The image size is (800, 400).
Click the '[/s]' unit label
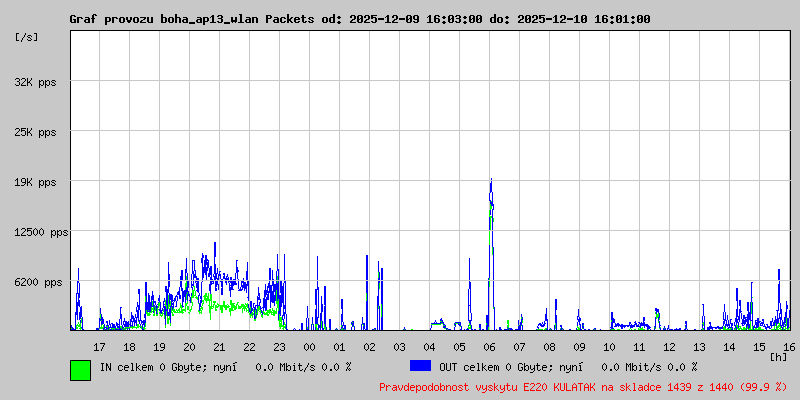[x=27, y=37]
